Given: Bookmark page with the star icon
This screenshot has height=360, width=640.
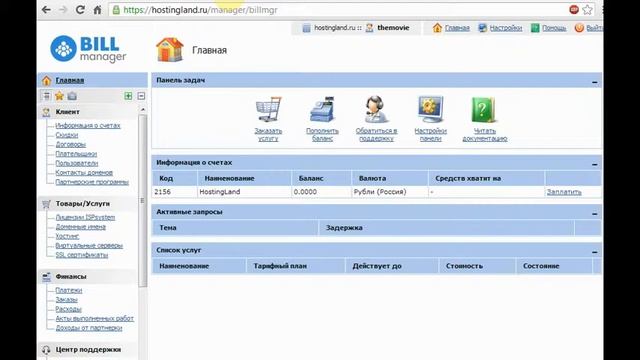Looking at the screenshot, I should (587, 10).
